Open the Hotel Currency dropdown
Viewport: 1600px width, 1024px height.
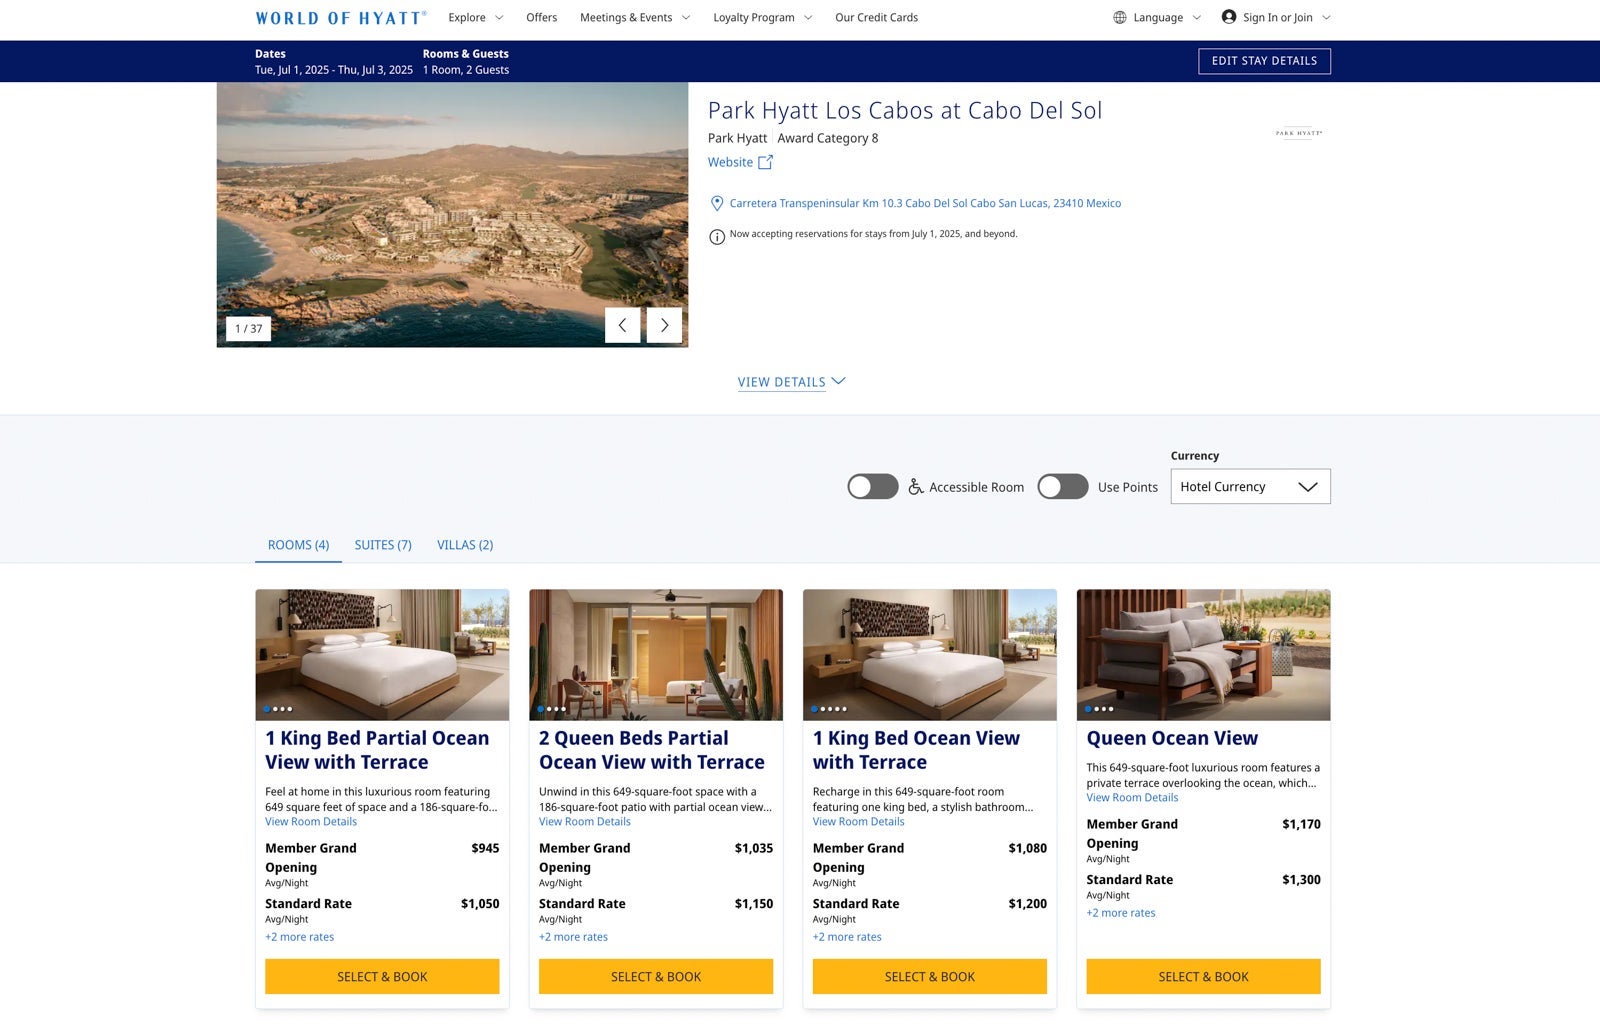coord(1250,487)
